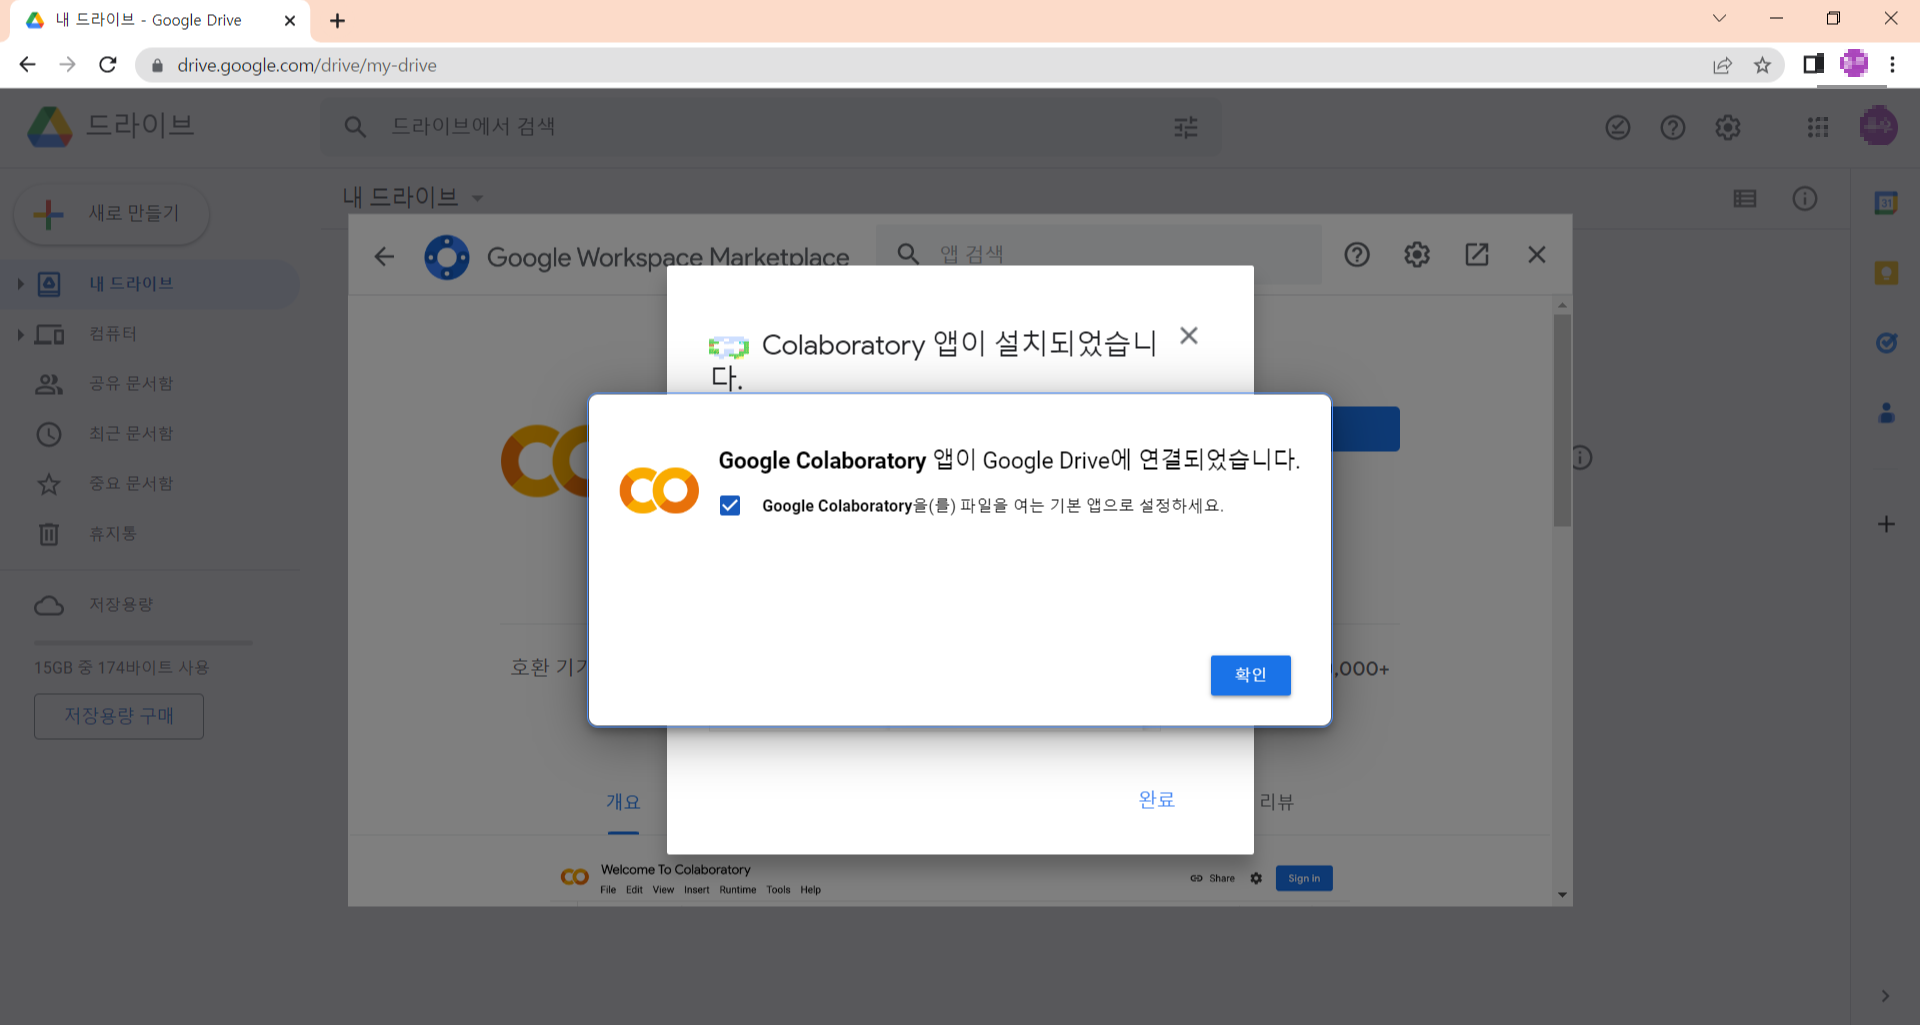The width and height of the screenshot is (1920, 1025).
Task: Click the Google account avatar in Drive
Action: [1878, 126]
